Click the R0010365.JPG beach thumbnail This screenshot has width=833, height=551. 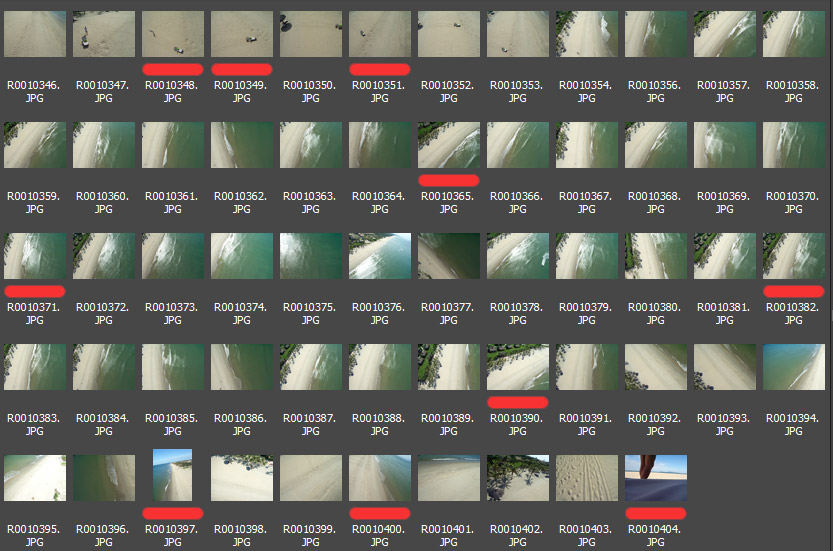tap(449, 145)
